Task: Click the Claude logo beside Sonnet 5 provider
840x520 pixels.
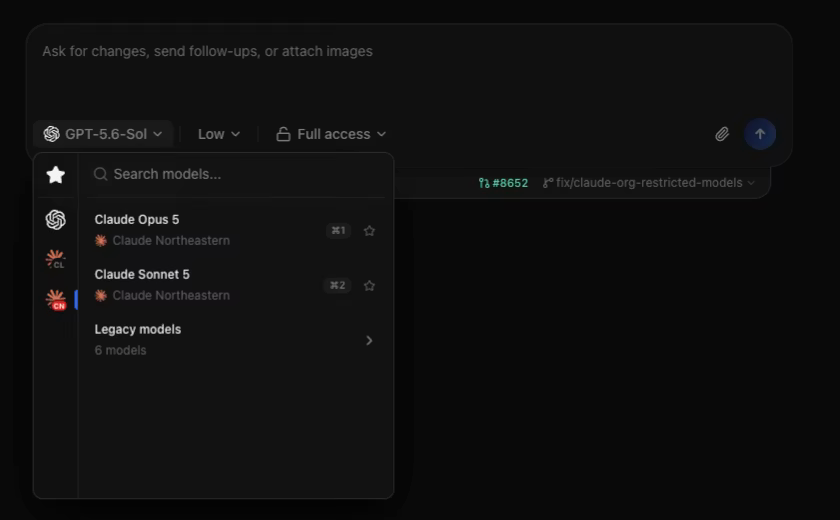Action: pyautogui.click(x=101, y=295)
